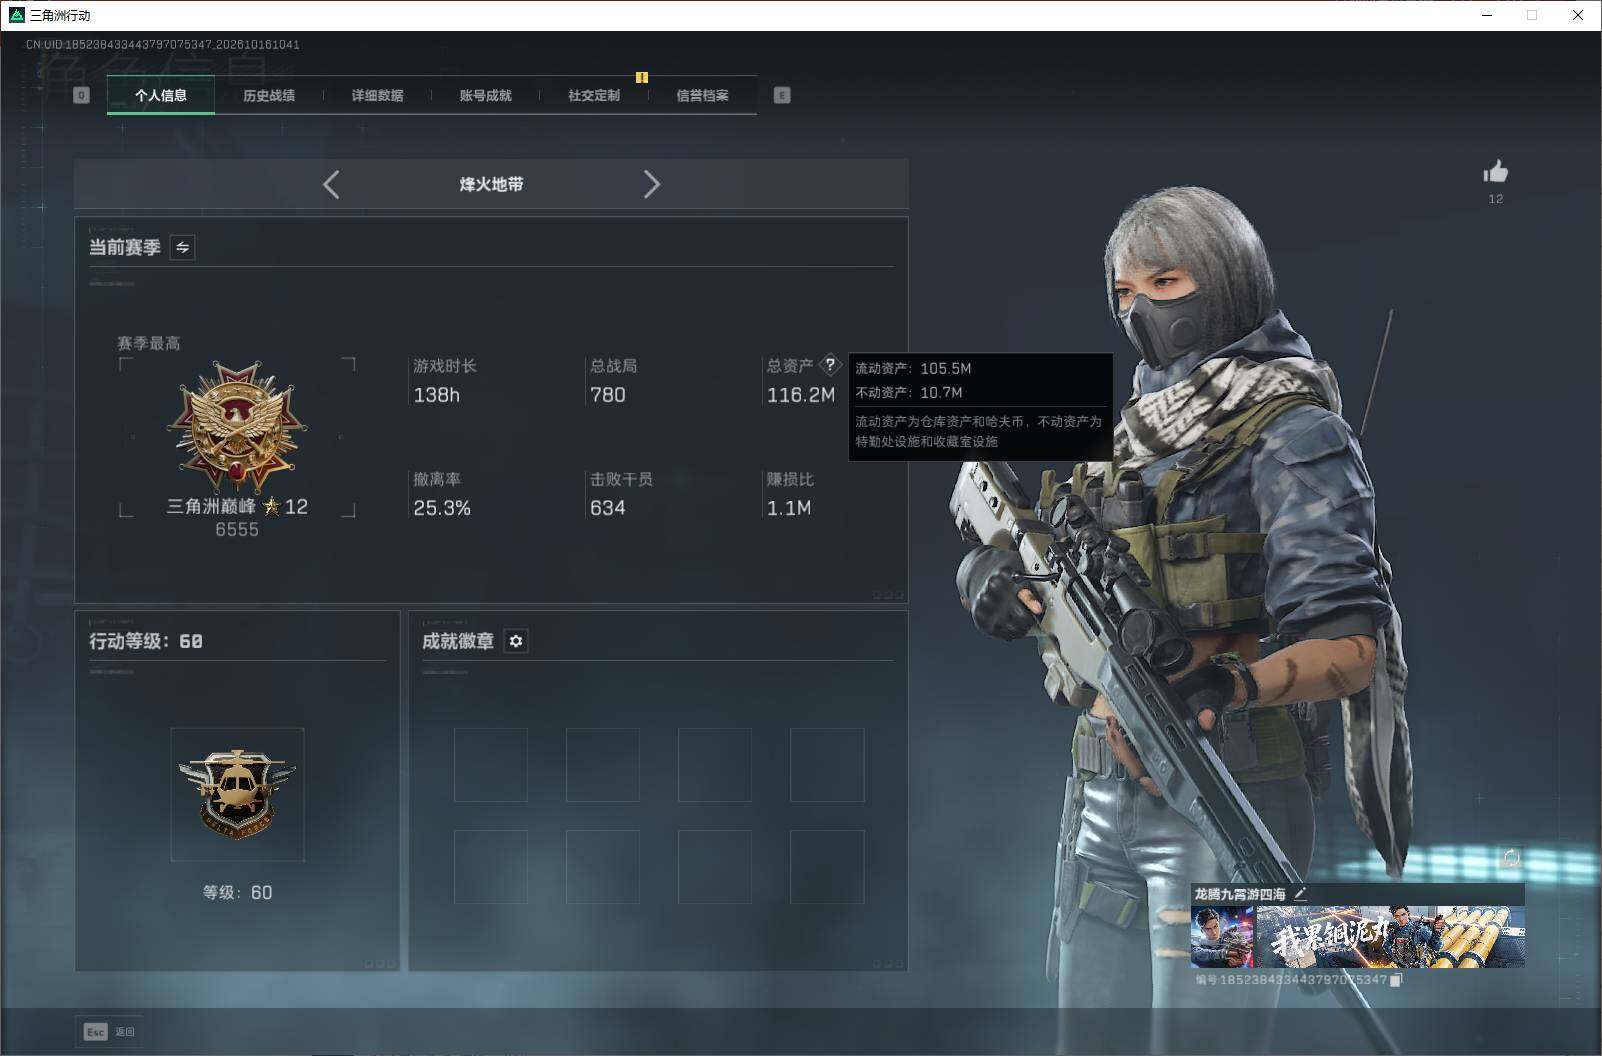Image resolution: width=1602 pixels, height=1056 pixels.
Task: Select the first empty achievement badge slot
Action: [491, 765]
